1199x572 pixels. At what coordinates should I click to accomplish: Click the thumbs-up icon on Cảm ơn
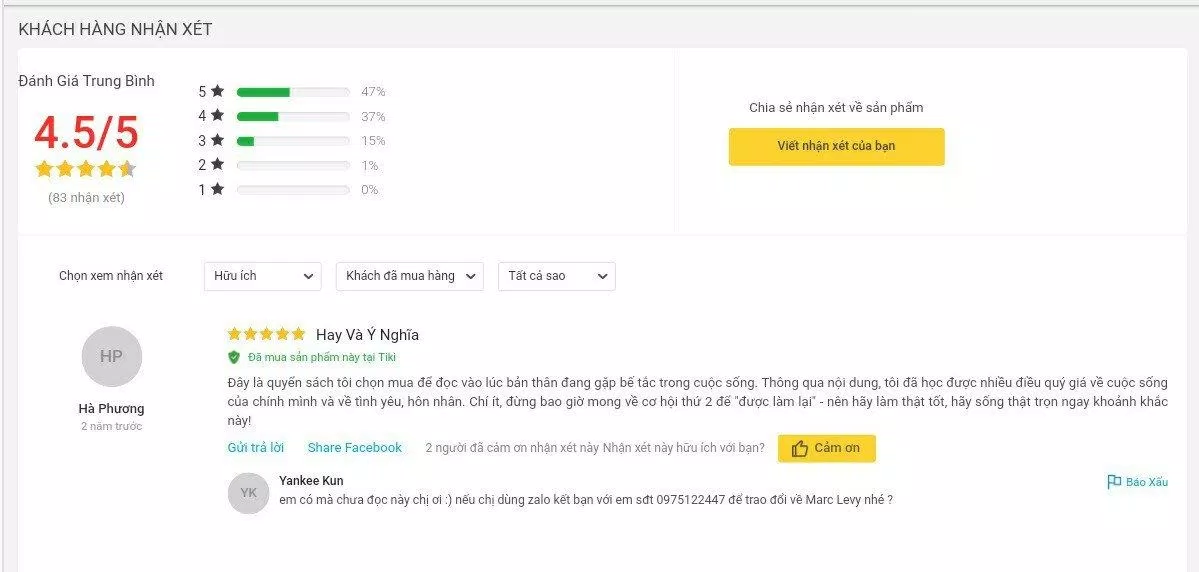(x=799, y=449)
